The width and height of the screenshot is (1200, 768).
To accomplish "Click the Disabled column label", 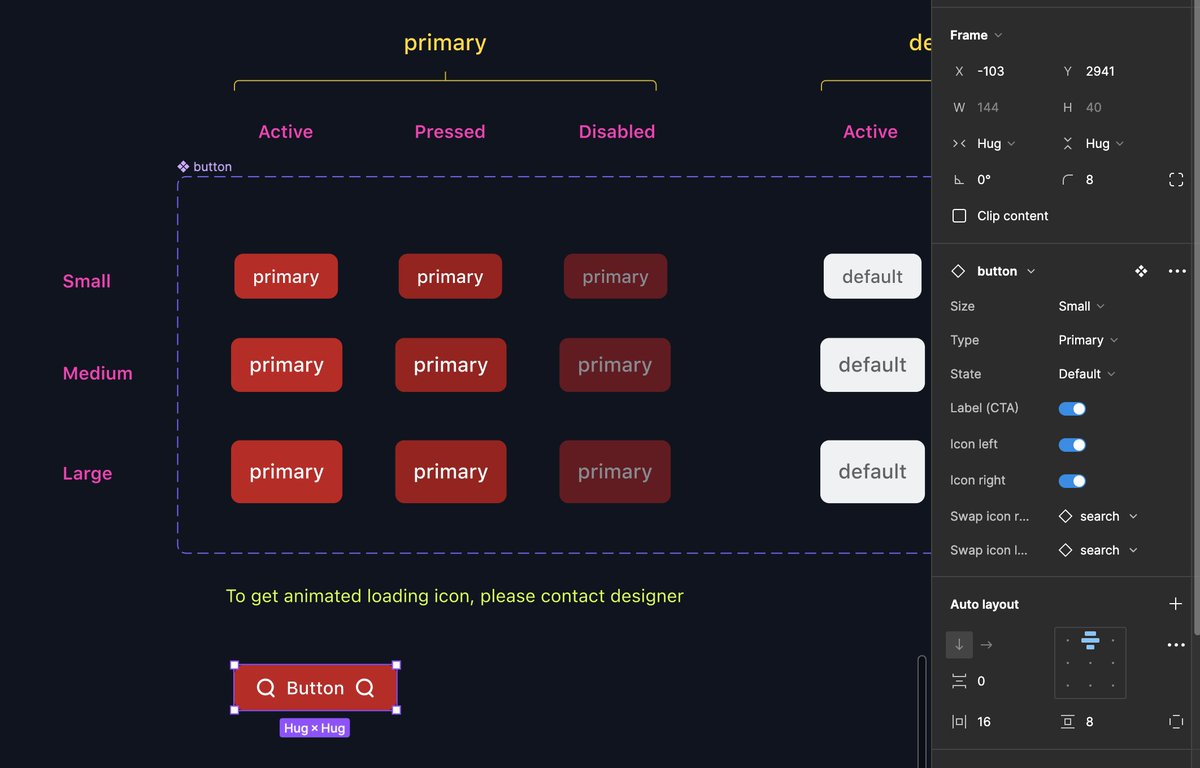I will point(617,132).
